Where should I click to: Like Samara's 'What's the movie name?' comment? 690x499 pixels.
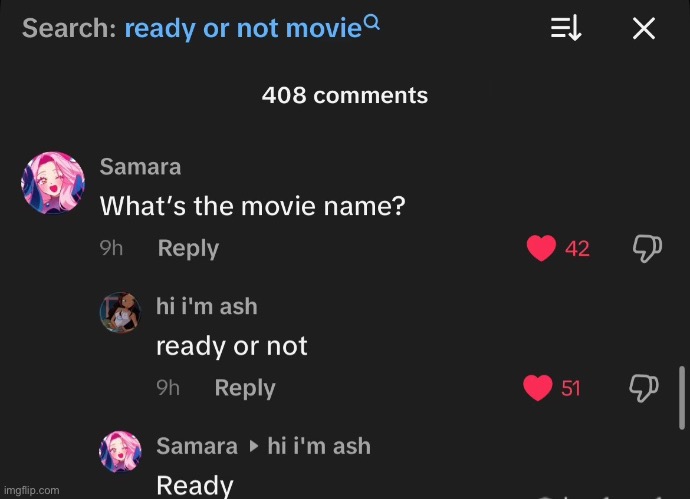541,248
